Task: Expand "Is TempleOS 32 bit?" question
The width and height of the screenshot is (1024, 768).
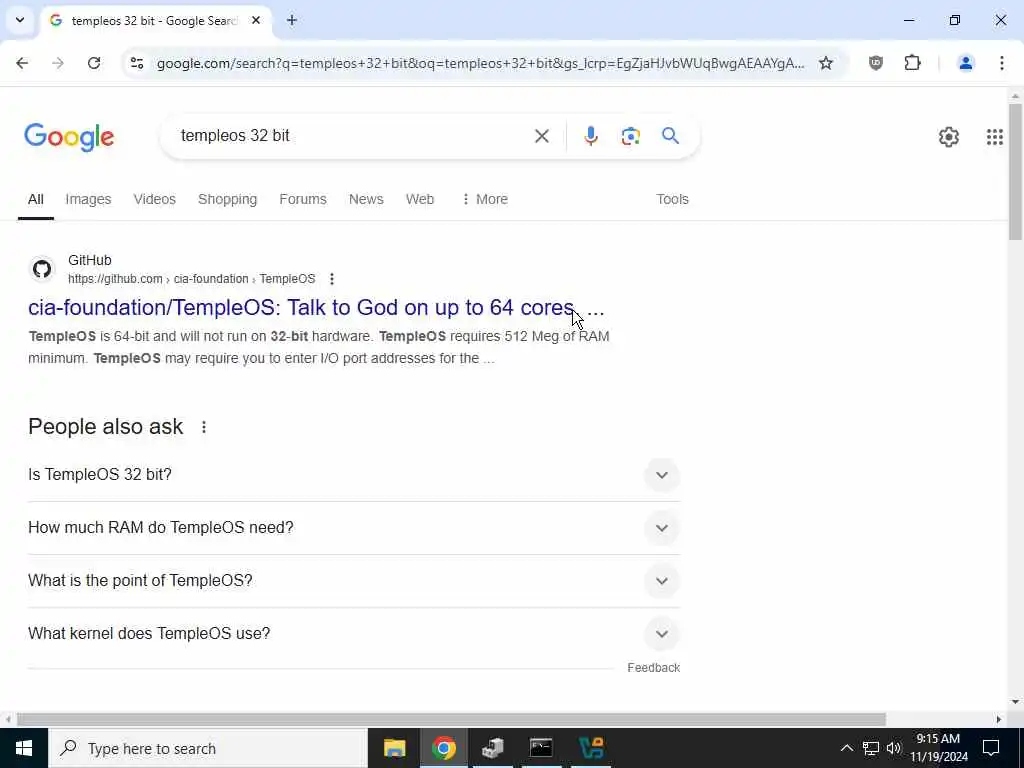Action: [354, 475]
